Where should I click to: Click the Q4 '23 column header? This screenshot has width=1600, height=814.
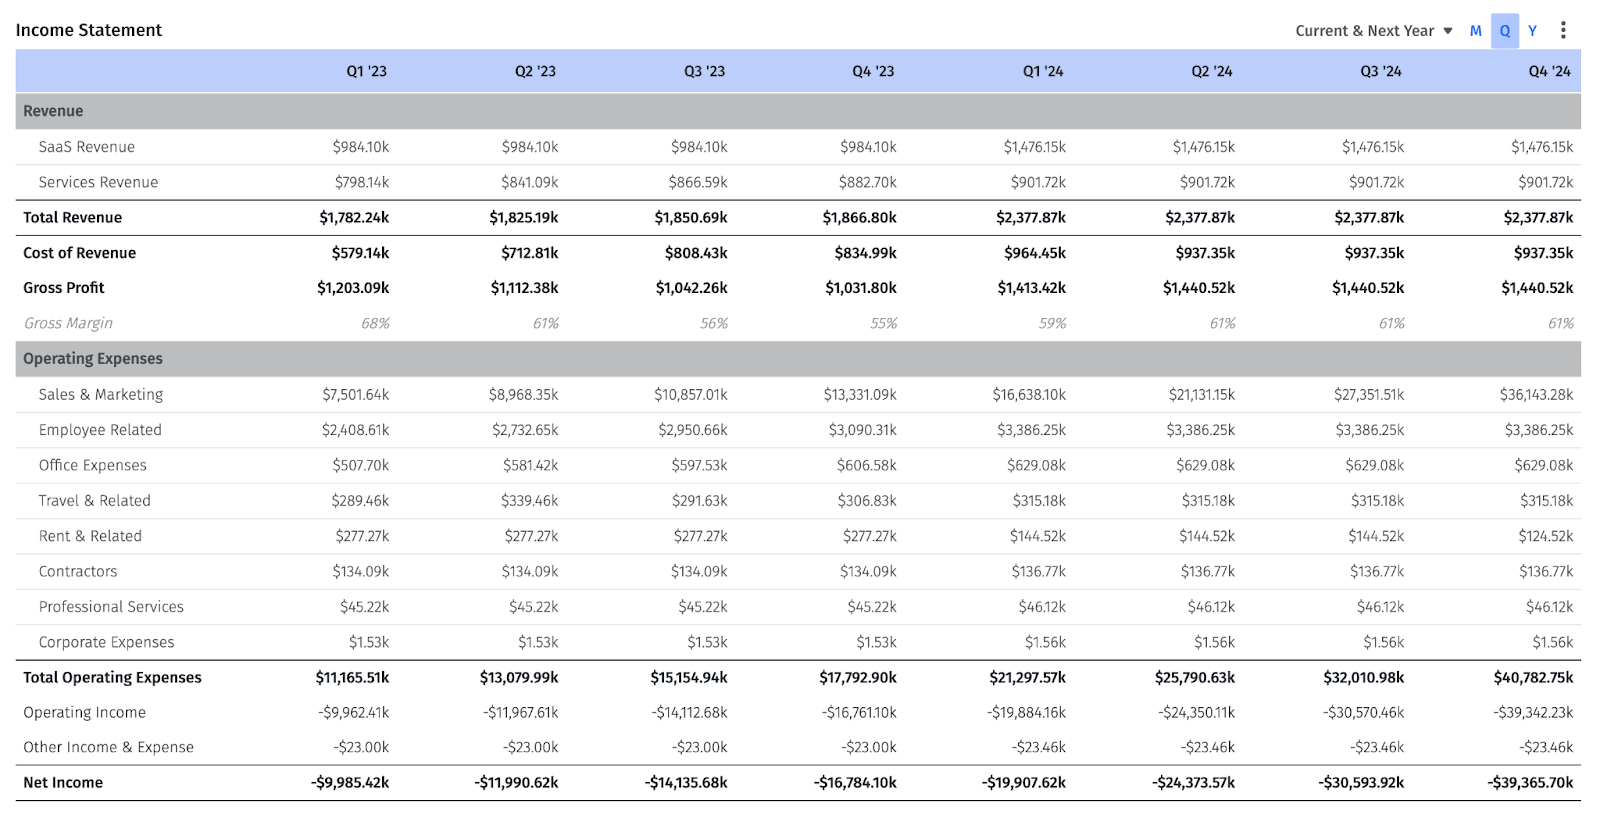pyautogui.click(x=873, y=72)
